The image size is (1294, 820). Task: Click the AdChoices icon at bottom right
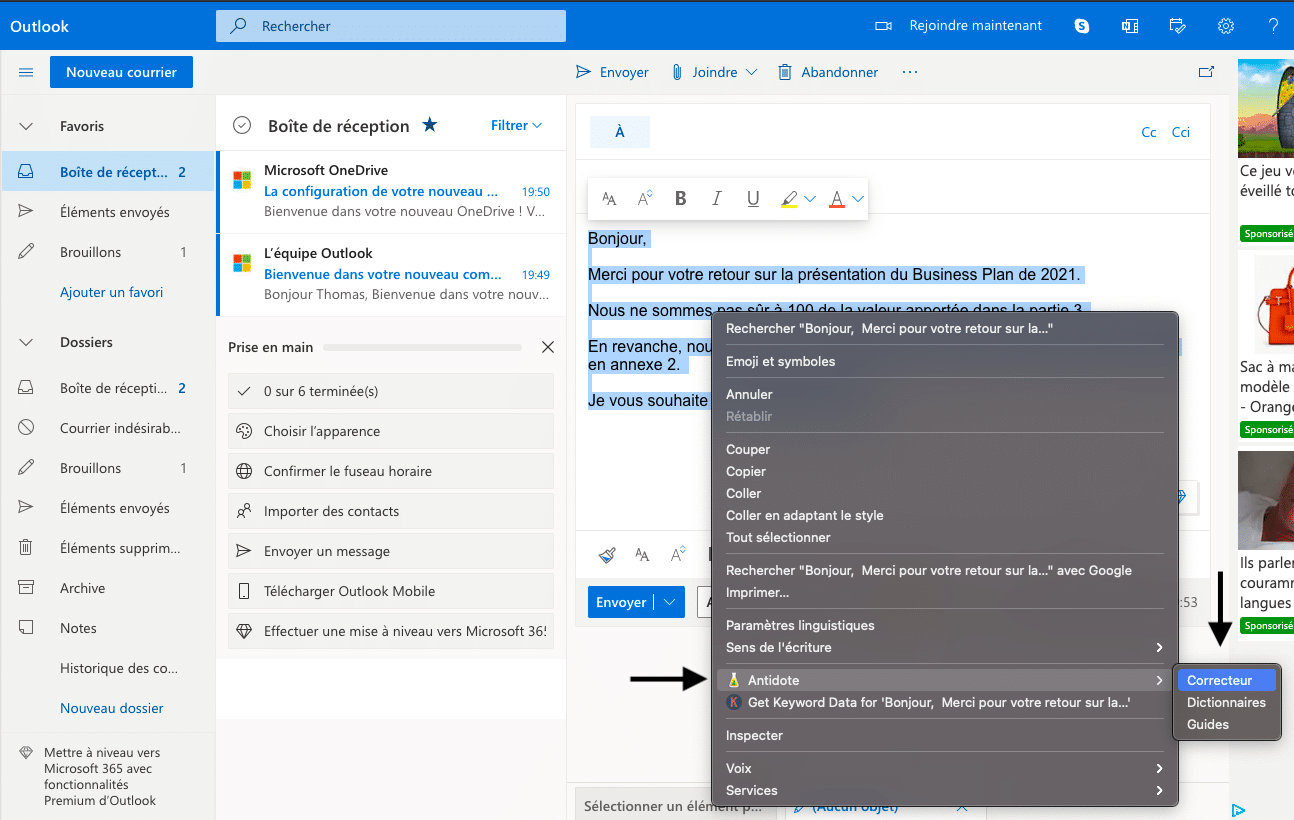(1238, 810)
